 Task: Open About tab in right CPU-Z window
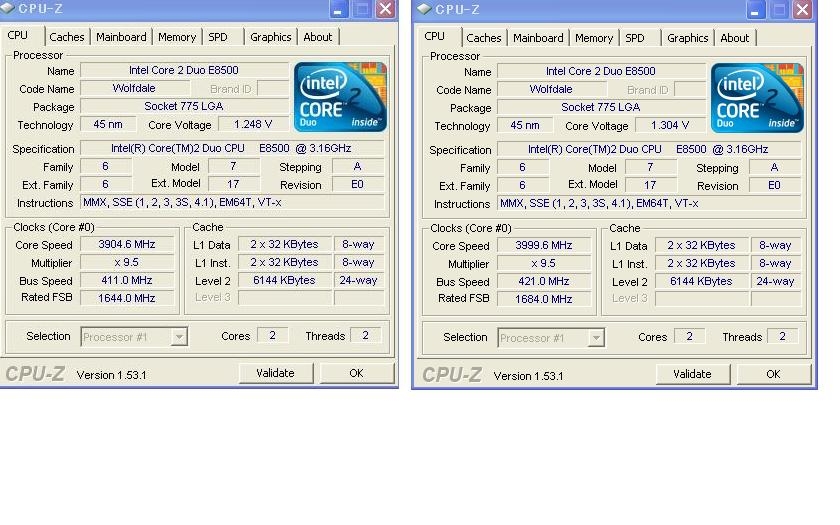pos(734,38)
